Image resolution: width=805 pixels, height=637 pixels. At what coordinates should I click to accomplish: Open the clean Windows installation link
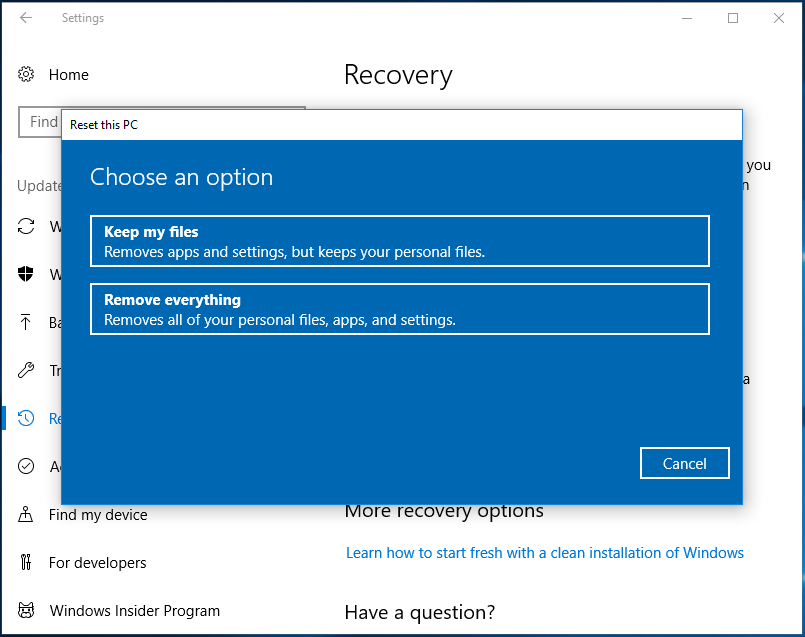point(544,552)
